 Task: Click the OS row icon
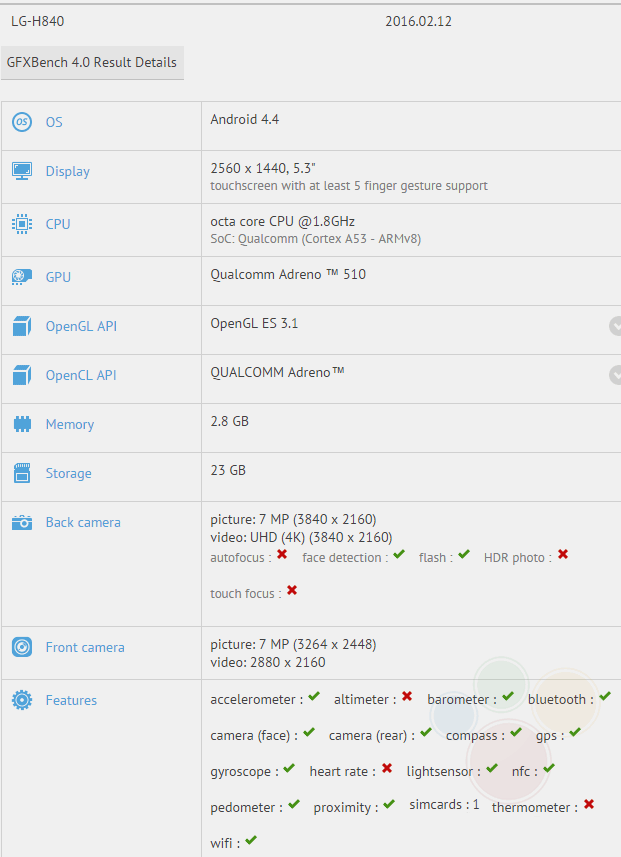(22, 122)
